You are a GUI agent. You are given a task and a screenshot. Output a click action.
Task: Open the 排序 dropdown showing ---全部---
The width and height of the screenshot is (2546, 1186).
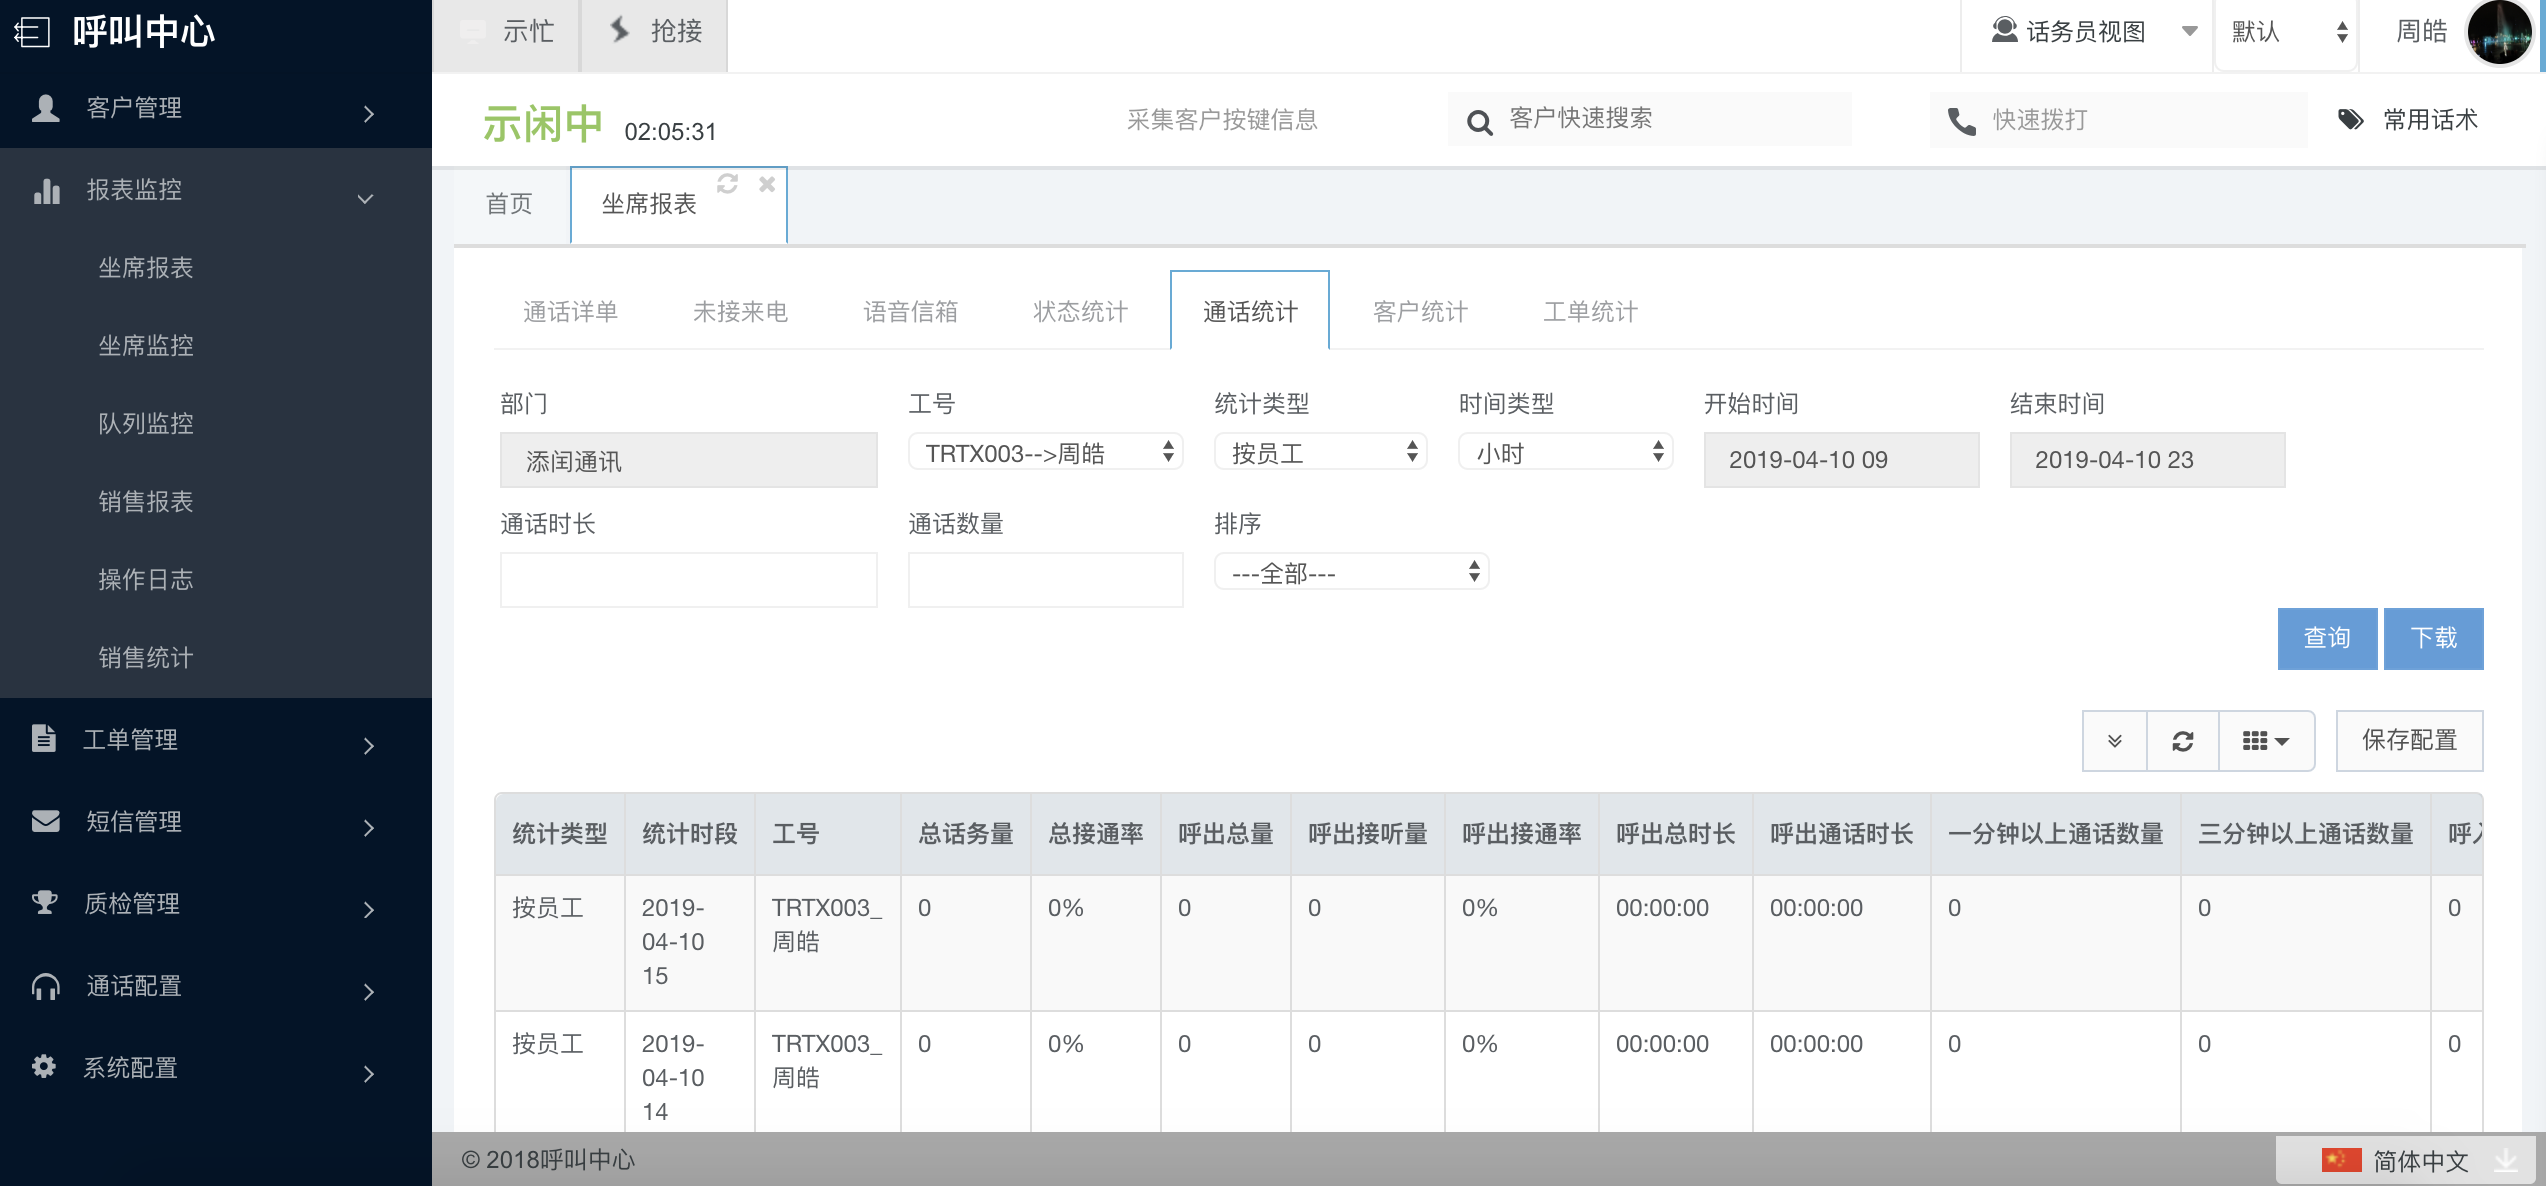click(1350, 573)
